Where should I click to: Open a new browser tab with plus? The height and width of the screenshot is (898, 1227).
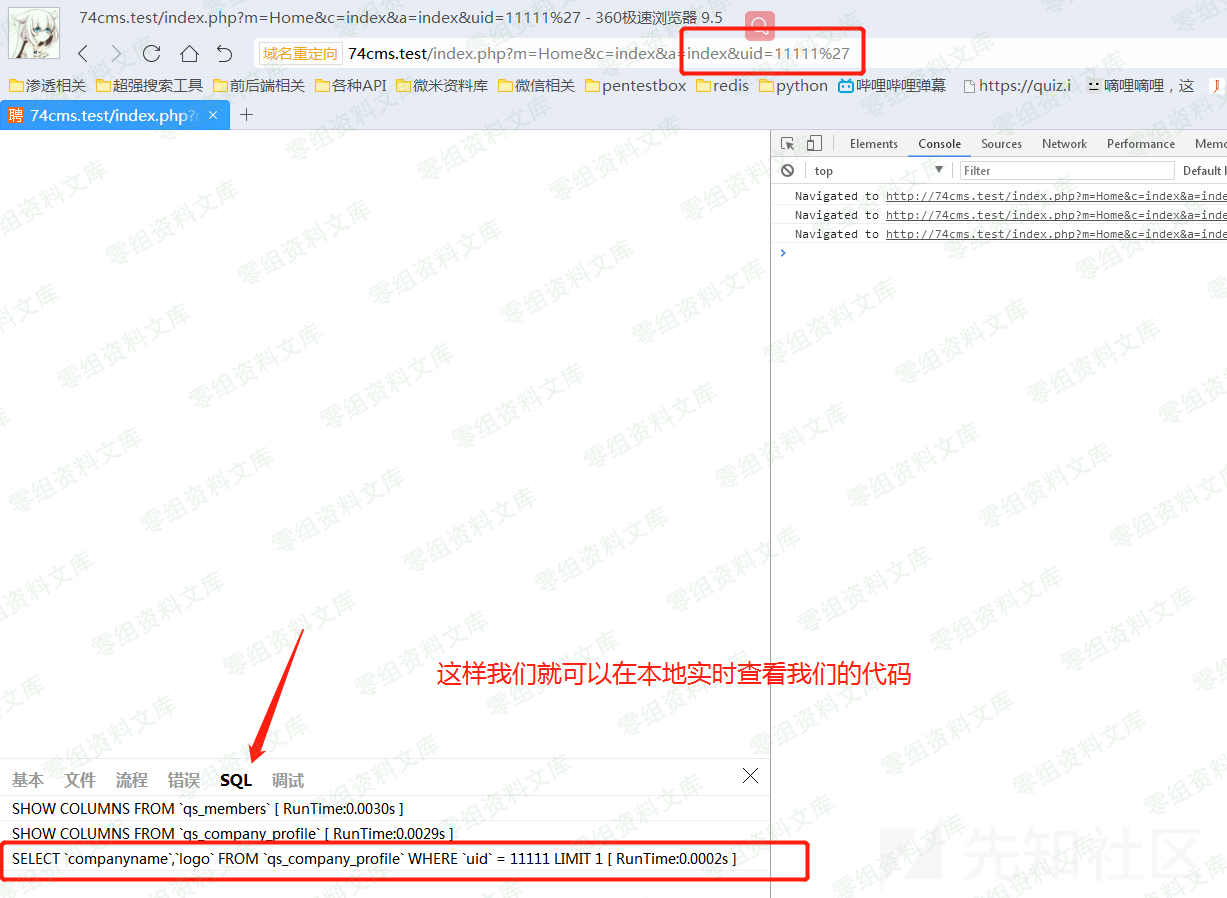pyautogui.click(x=247, y=115)
